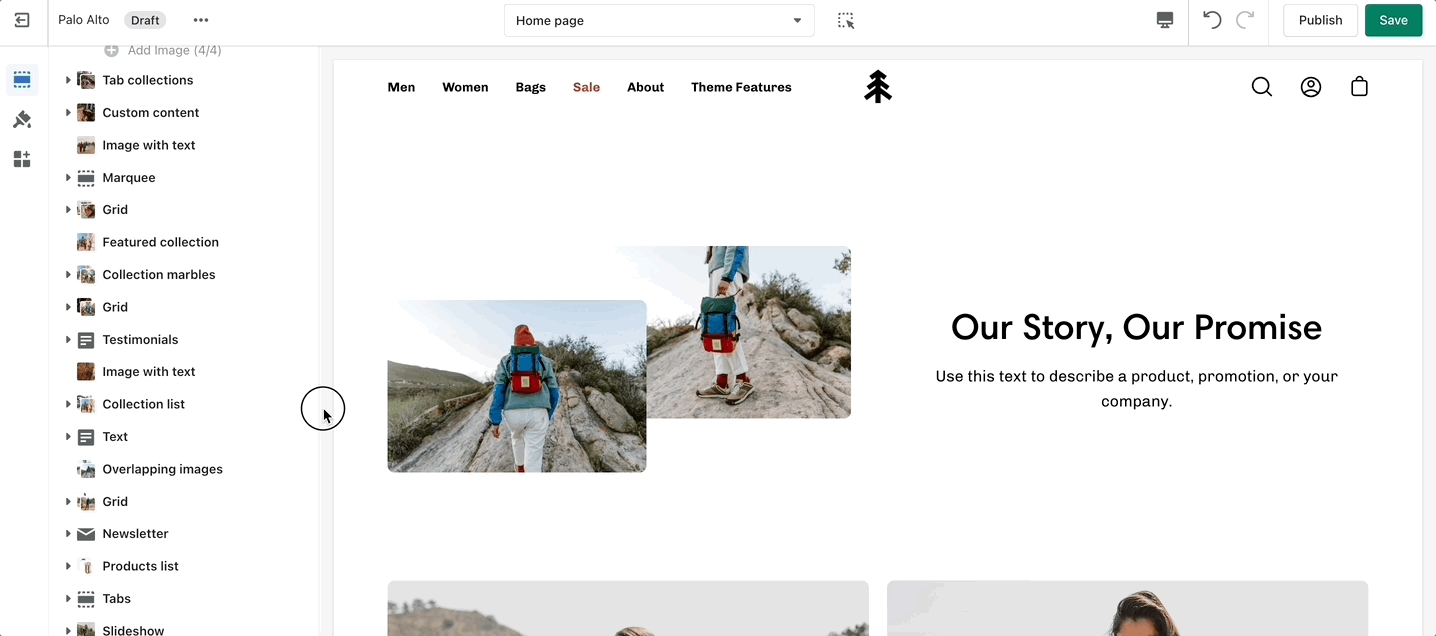This screenshot has height=636, width=1436.
Task: Expand the Testimonials section arrow
Action: 68,340
